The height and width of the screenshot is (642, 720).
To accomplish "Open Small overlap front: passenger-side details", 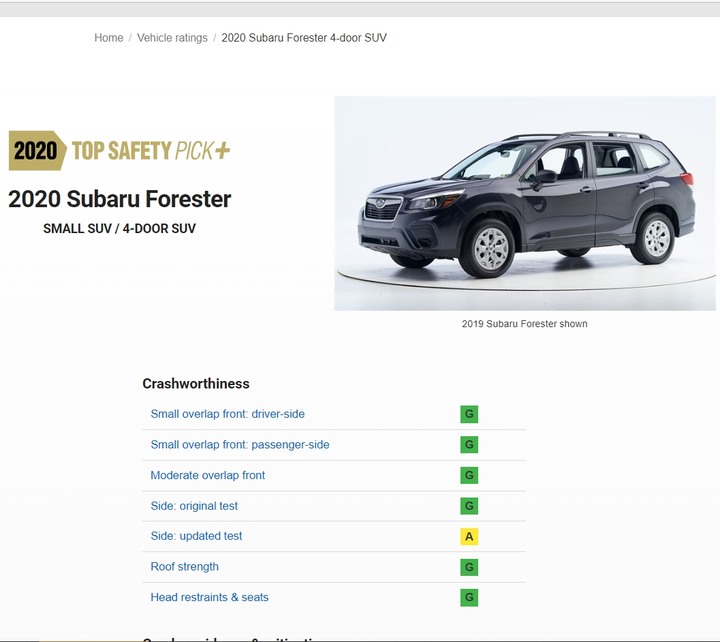I will 240,445.
